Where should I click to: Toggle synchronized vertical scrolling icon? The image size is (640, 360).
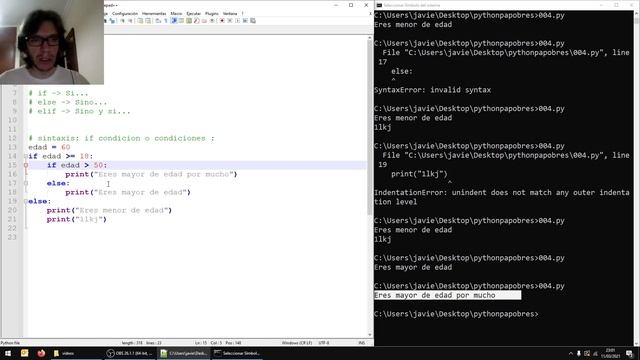pos(140,20)
